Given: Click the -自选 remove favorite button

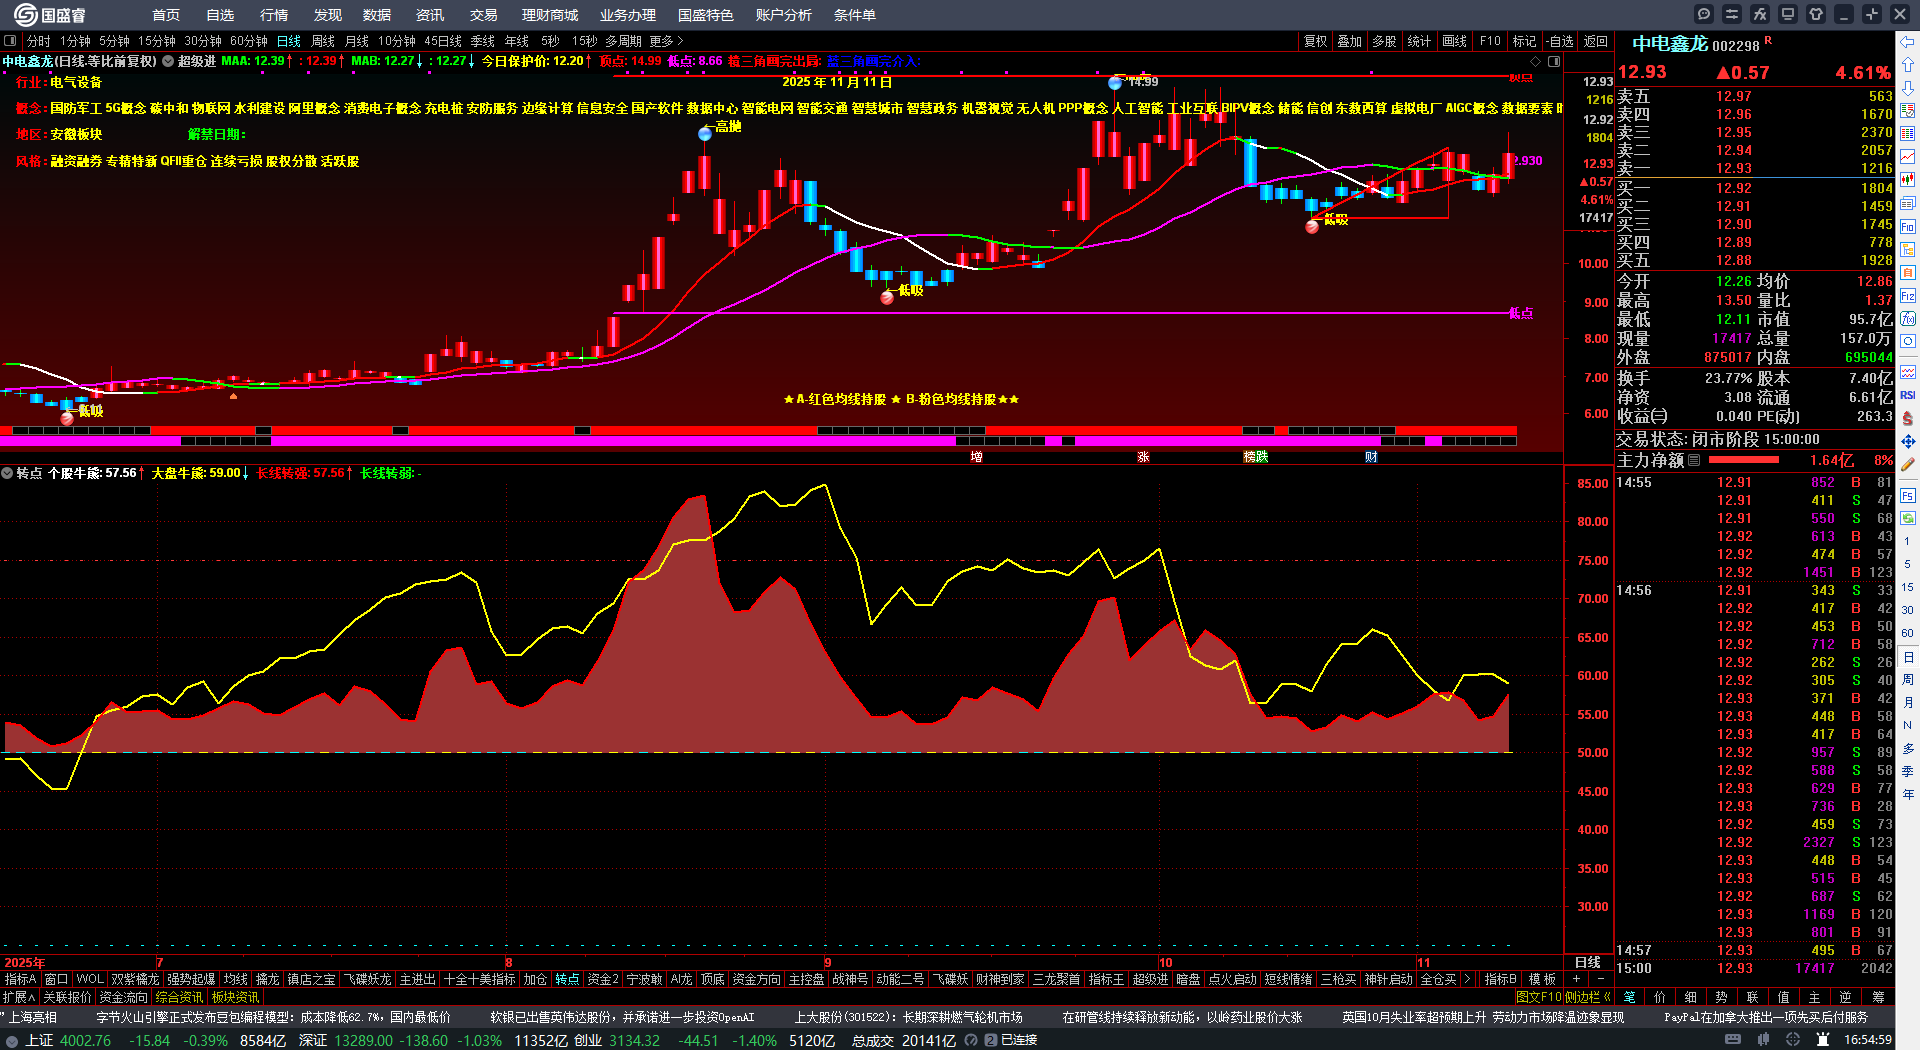Looking at the screenshot, I should point(1560,41).
